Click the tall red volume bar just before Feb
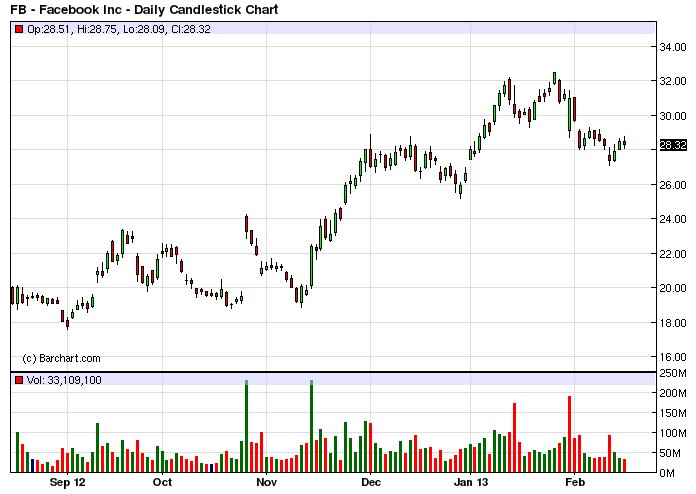 click(x=569, y=434)
